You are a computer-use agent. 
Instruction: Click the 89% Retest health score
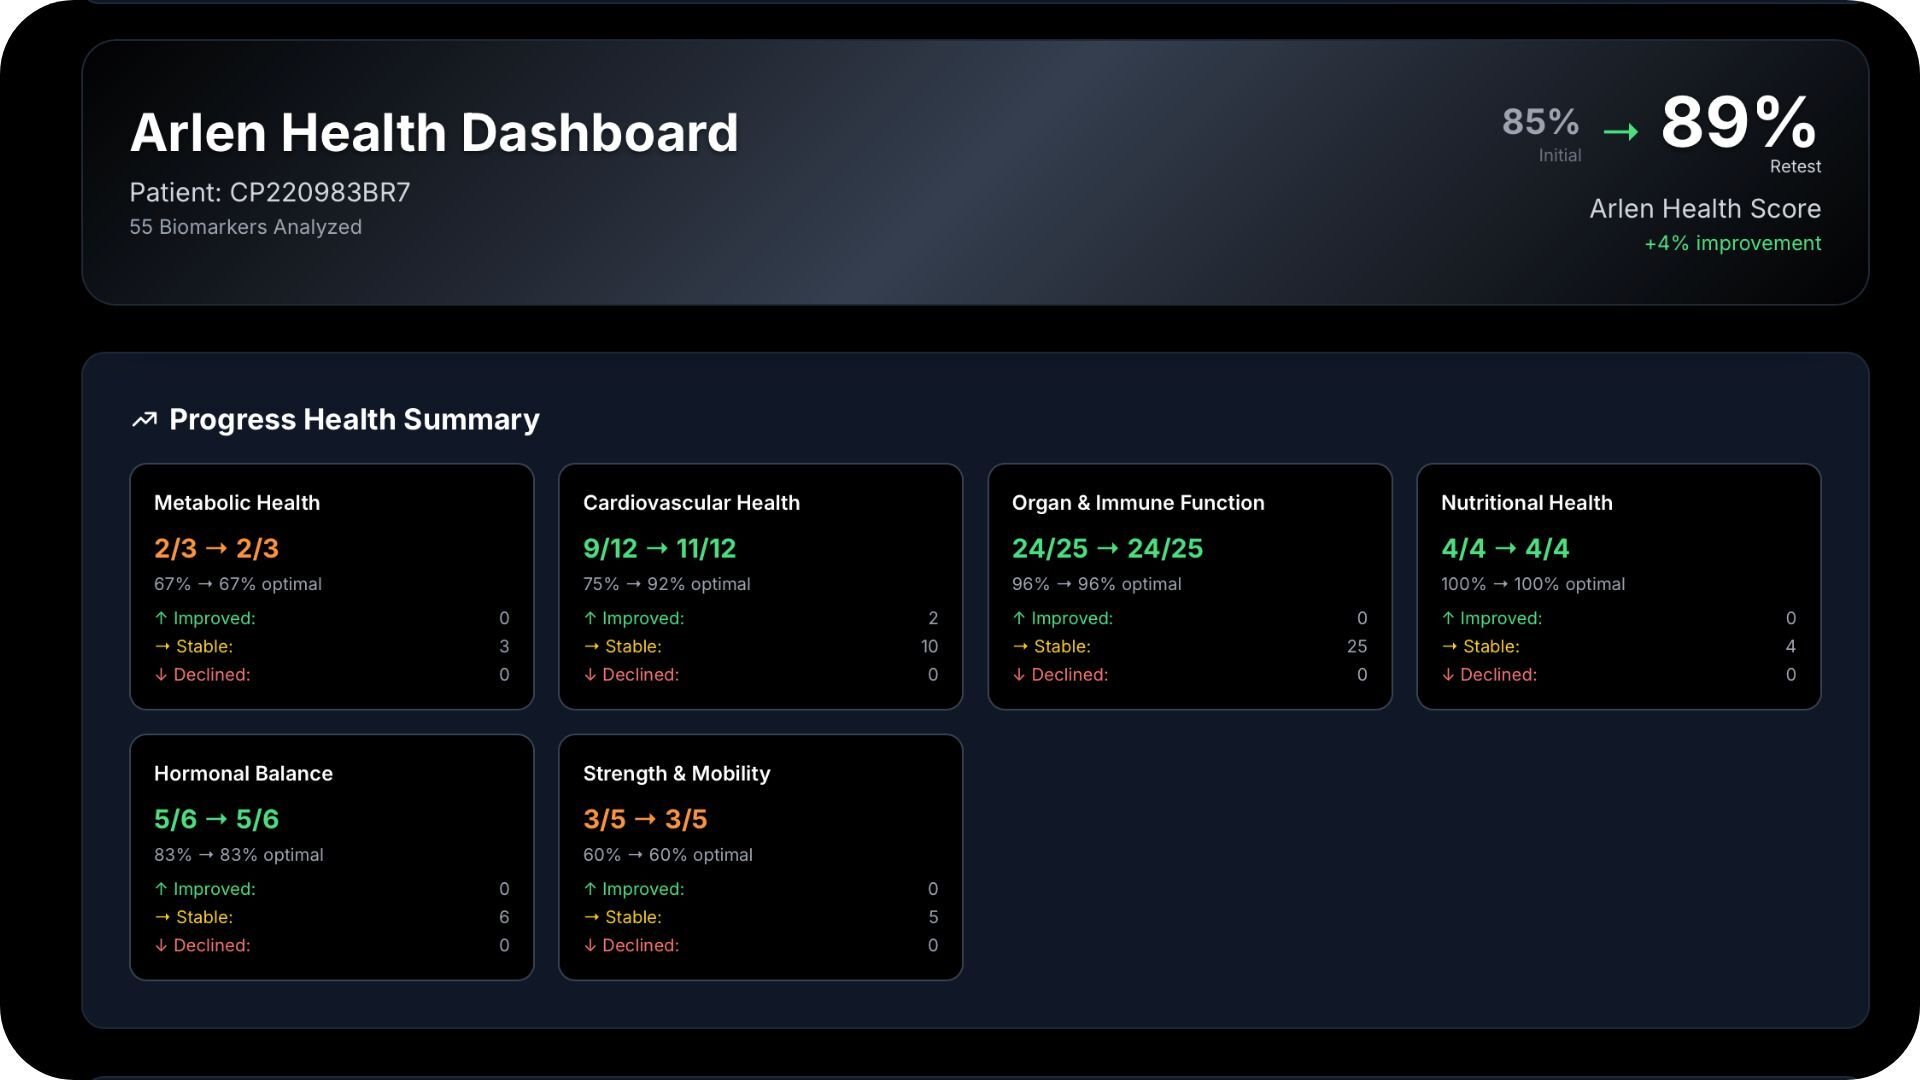click(1738, 124)
